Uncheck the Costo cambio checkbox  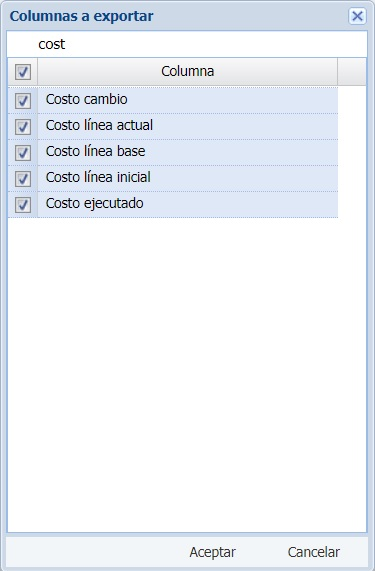point(23,101)
